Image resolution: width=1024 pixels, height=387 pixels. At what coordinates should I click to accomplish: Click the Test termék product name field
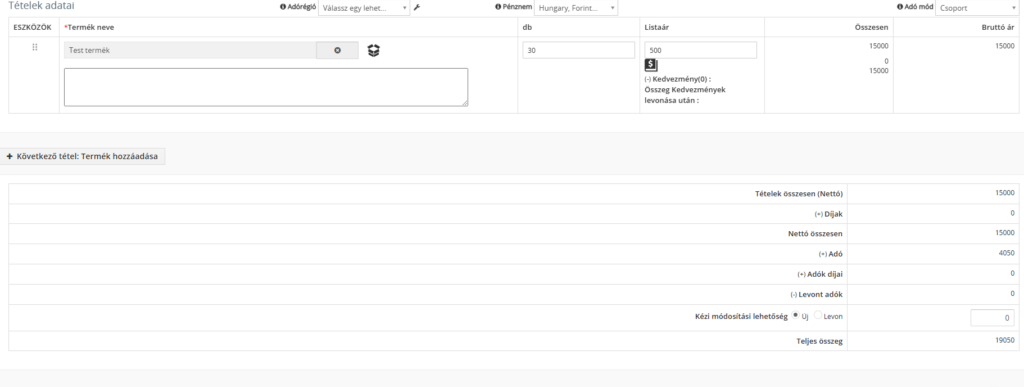point(190,50)
